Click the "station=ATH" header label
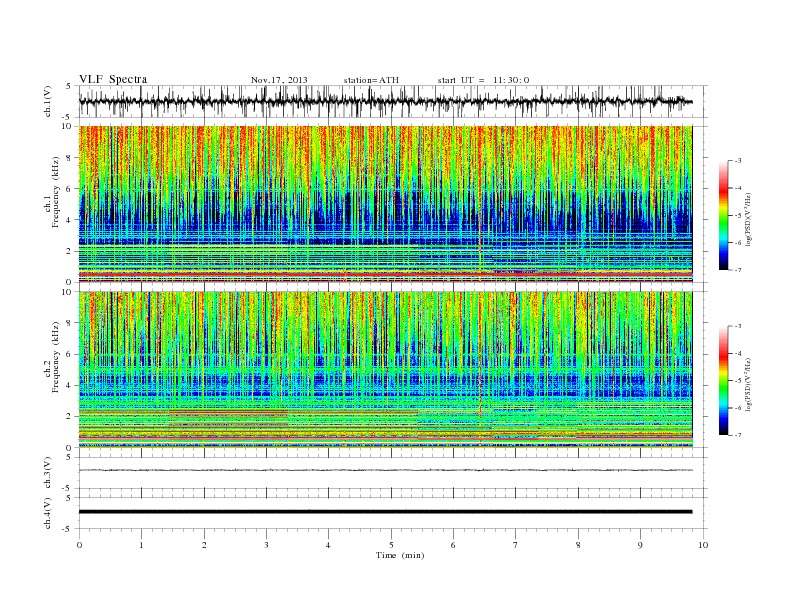The image size is (792, 612). point(371,80)
